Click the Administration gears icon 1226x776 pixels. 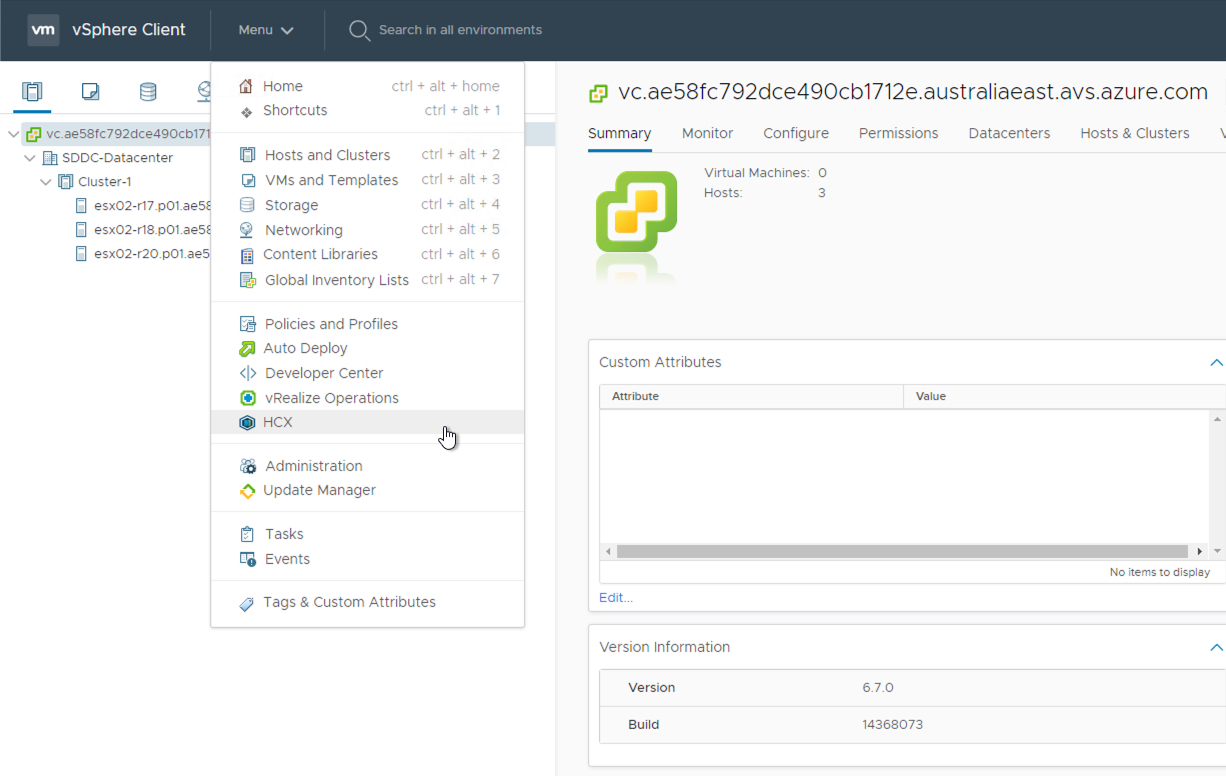[x=248, y=466]
